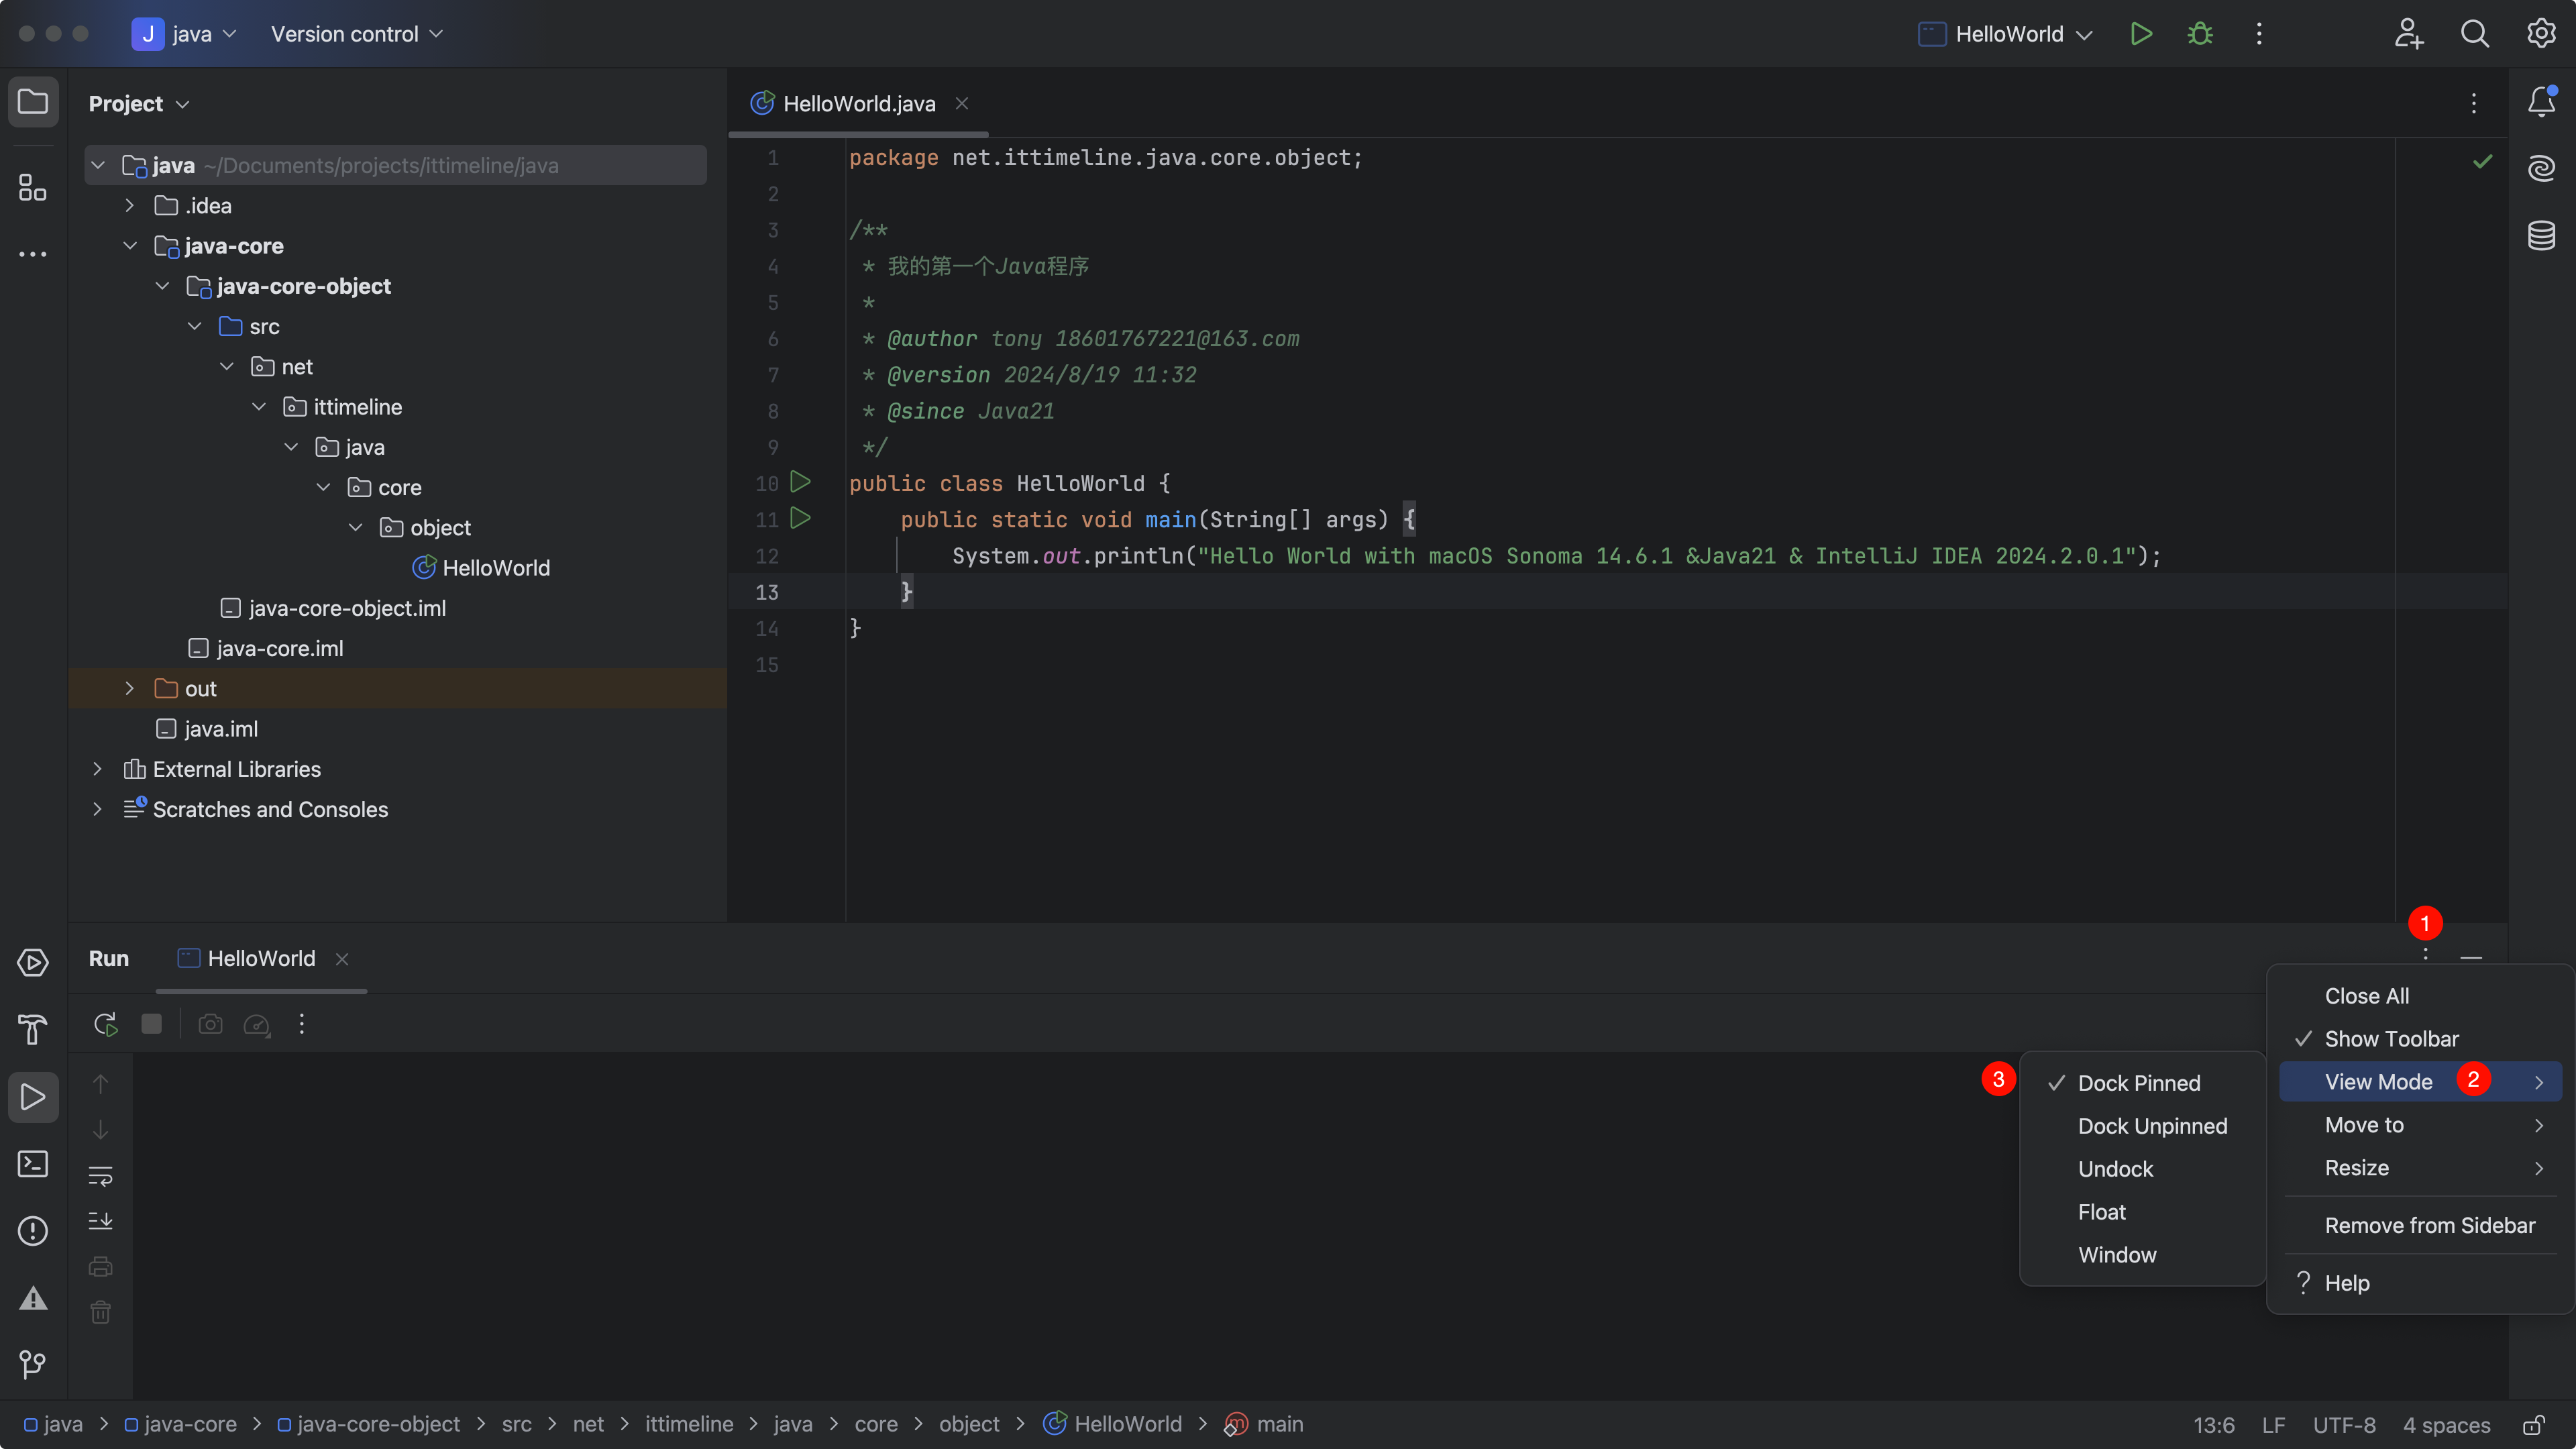This screenshot has width=2576, height=1449.
Task: Click the Build hammer icon in sidebar
Action: tap(33, 1029)
